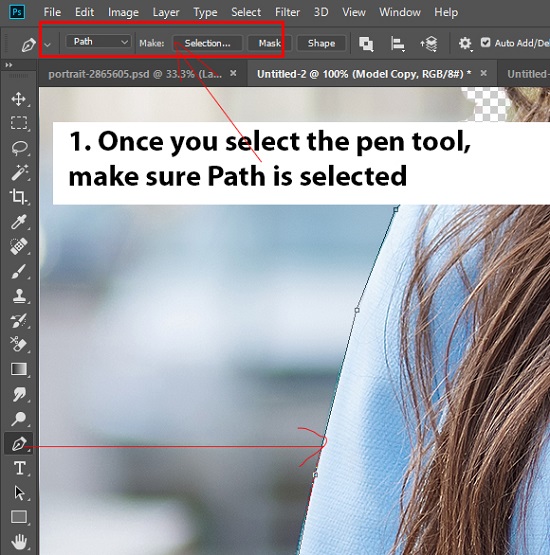Select the Hand tool
Viewport: 550px width, 555px height.
point(18,542)
